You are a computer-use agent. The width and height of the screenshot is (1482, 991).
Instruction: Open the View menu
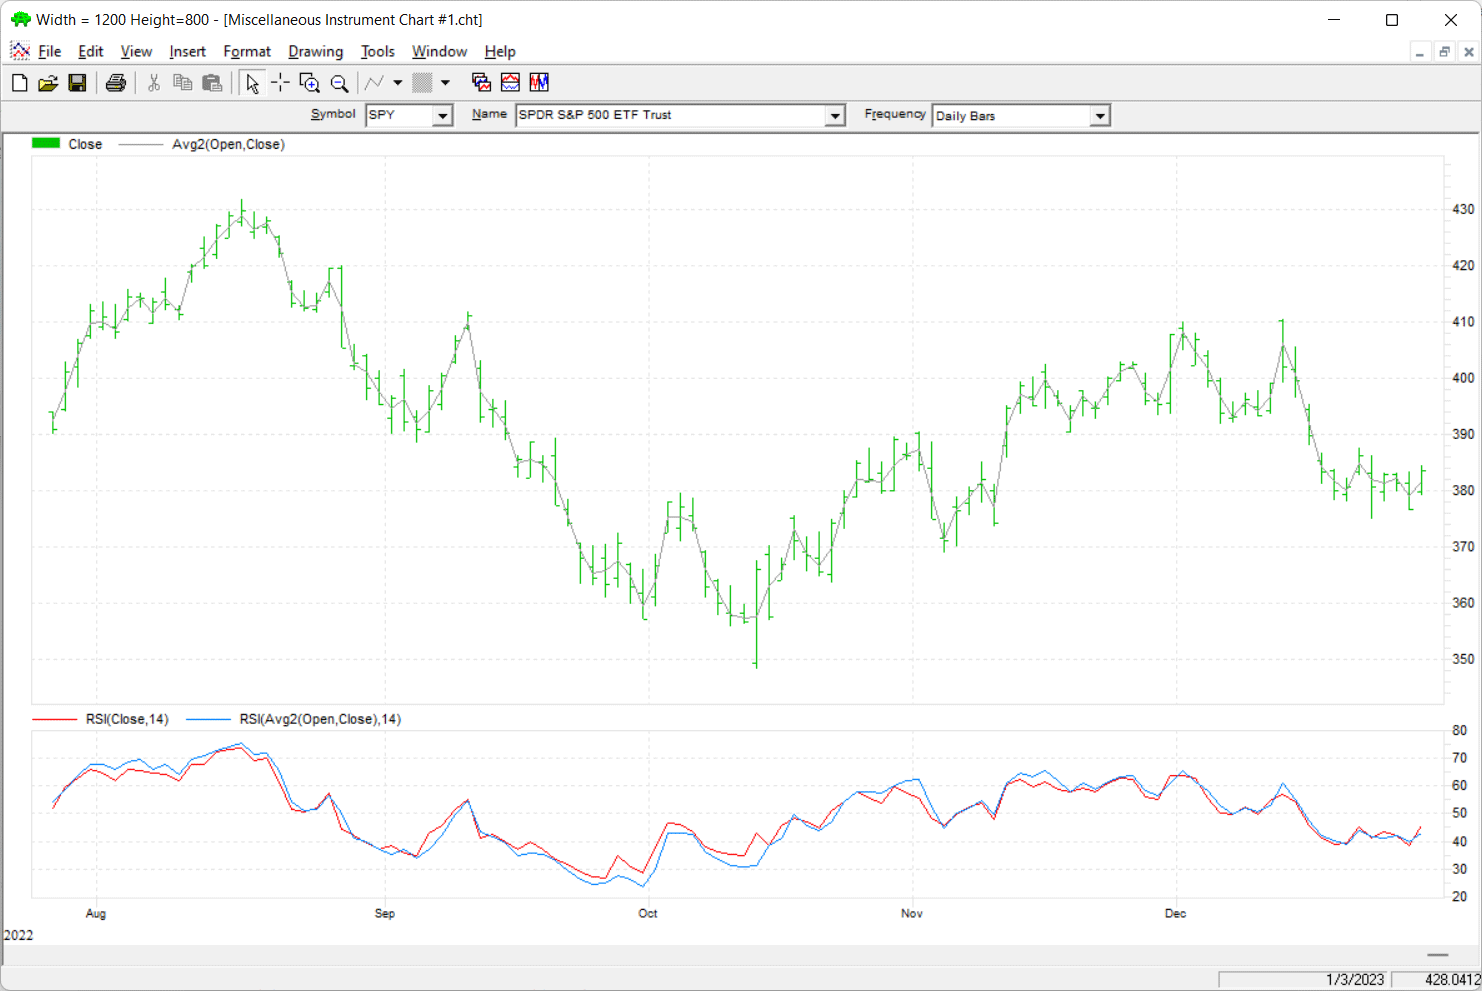coord(136,52)
